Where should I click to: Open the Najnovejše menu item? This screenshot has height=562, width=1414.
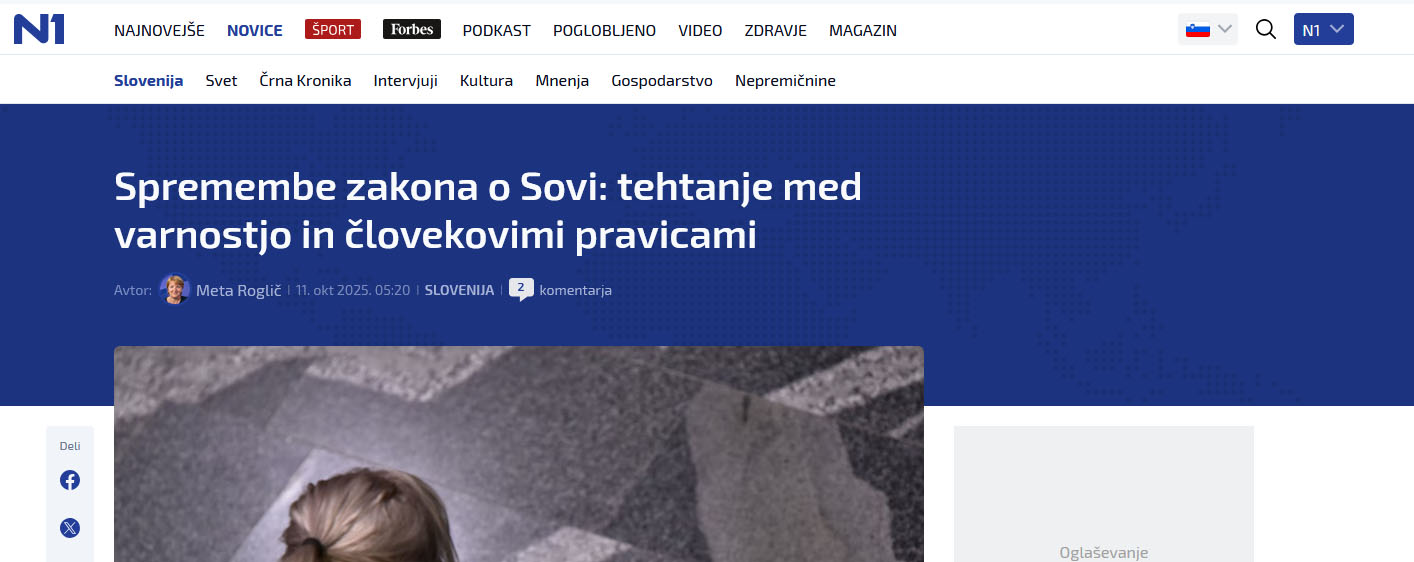coord(159,30)
